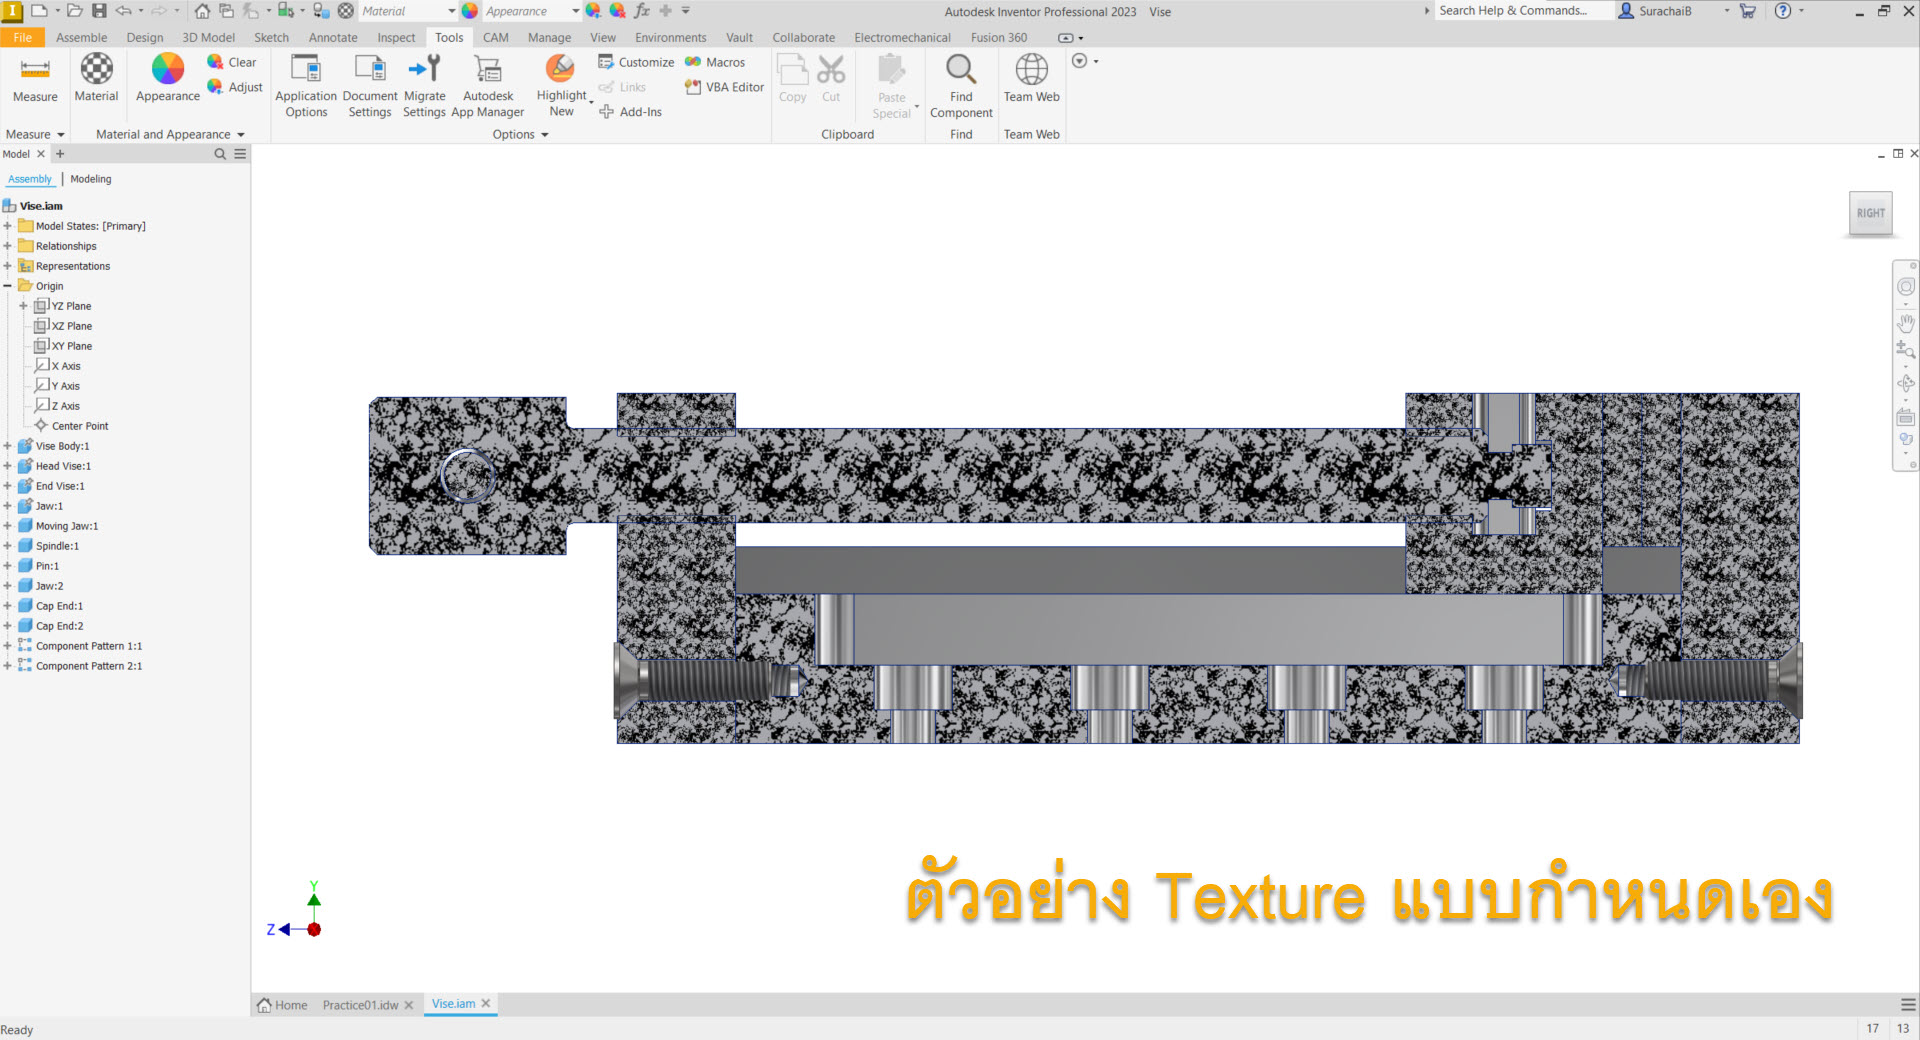
Task: Click the Clear appearance button
Action: pyautogui.click(x=233, y=62)
